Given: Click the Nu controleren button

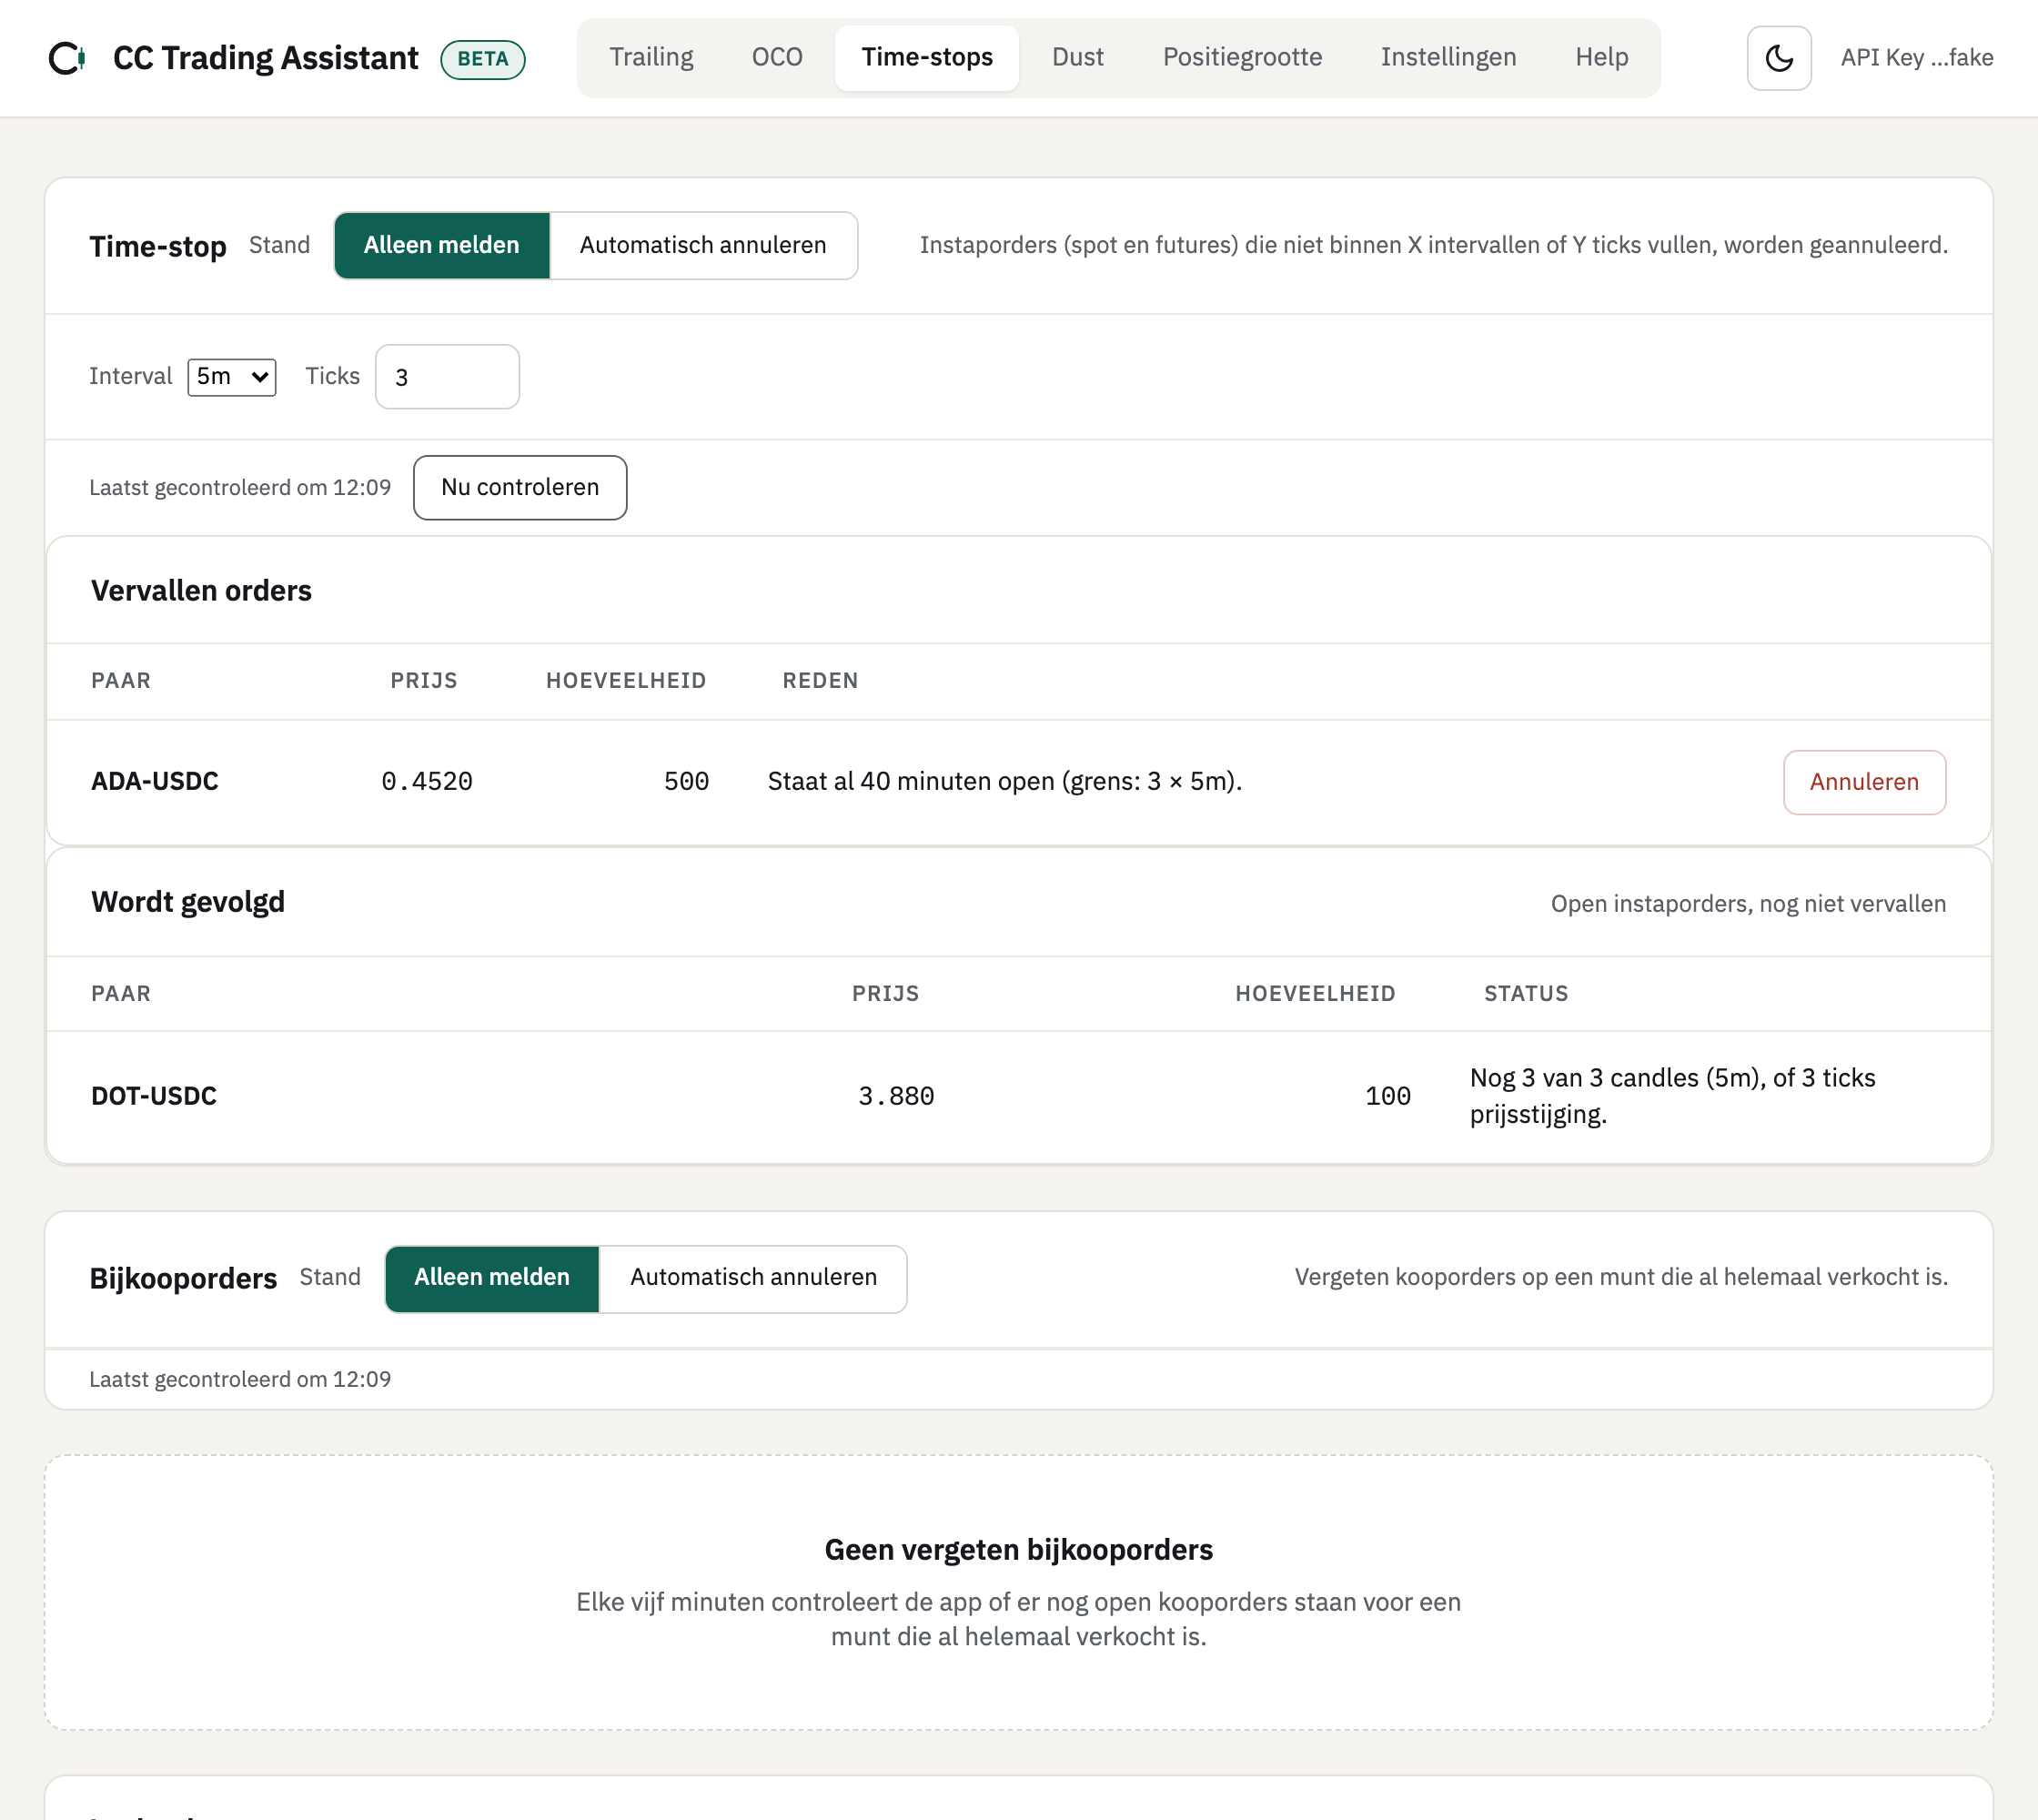Looking at the screenshot, I should tap(519, 487).
